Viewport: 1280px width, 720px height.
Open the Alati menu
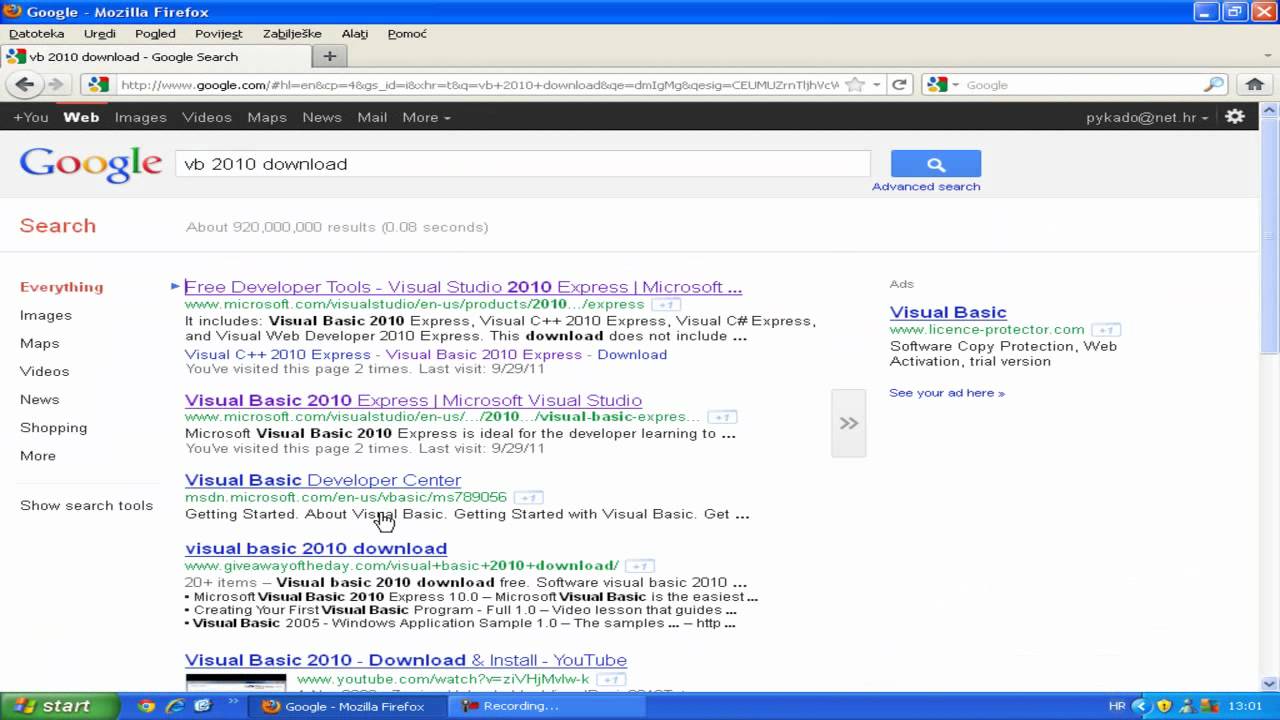point(355,33)
